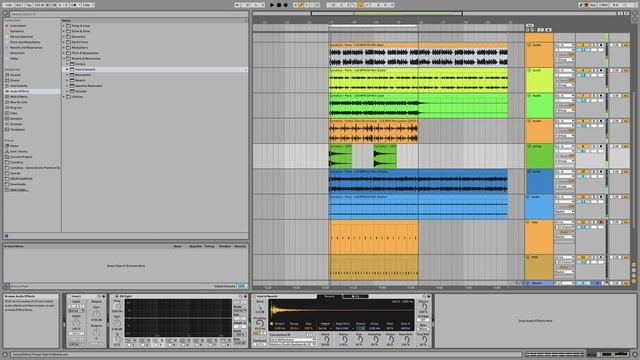Click the Plug-Ins category icon in browser
640x360 pixels.
click(7, 108)
